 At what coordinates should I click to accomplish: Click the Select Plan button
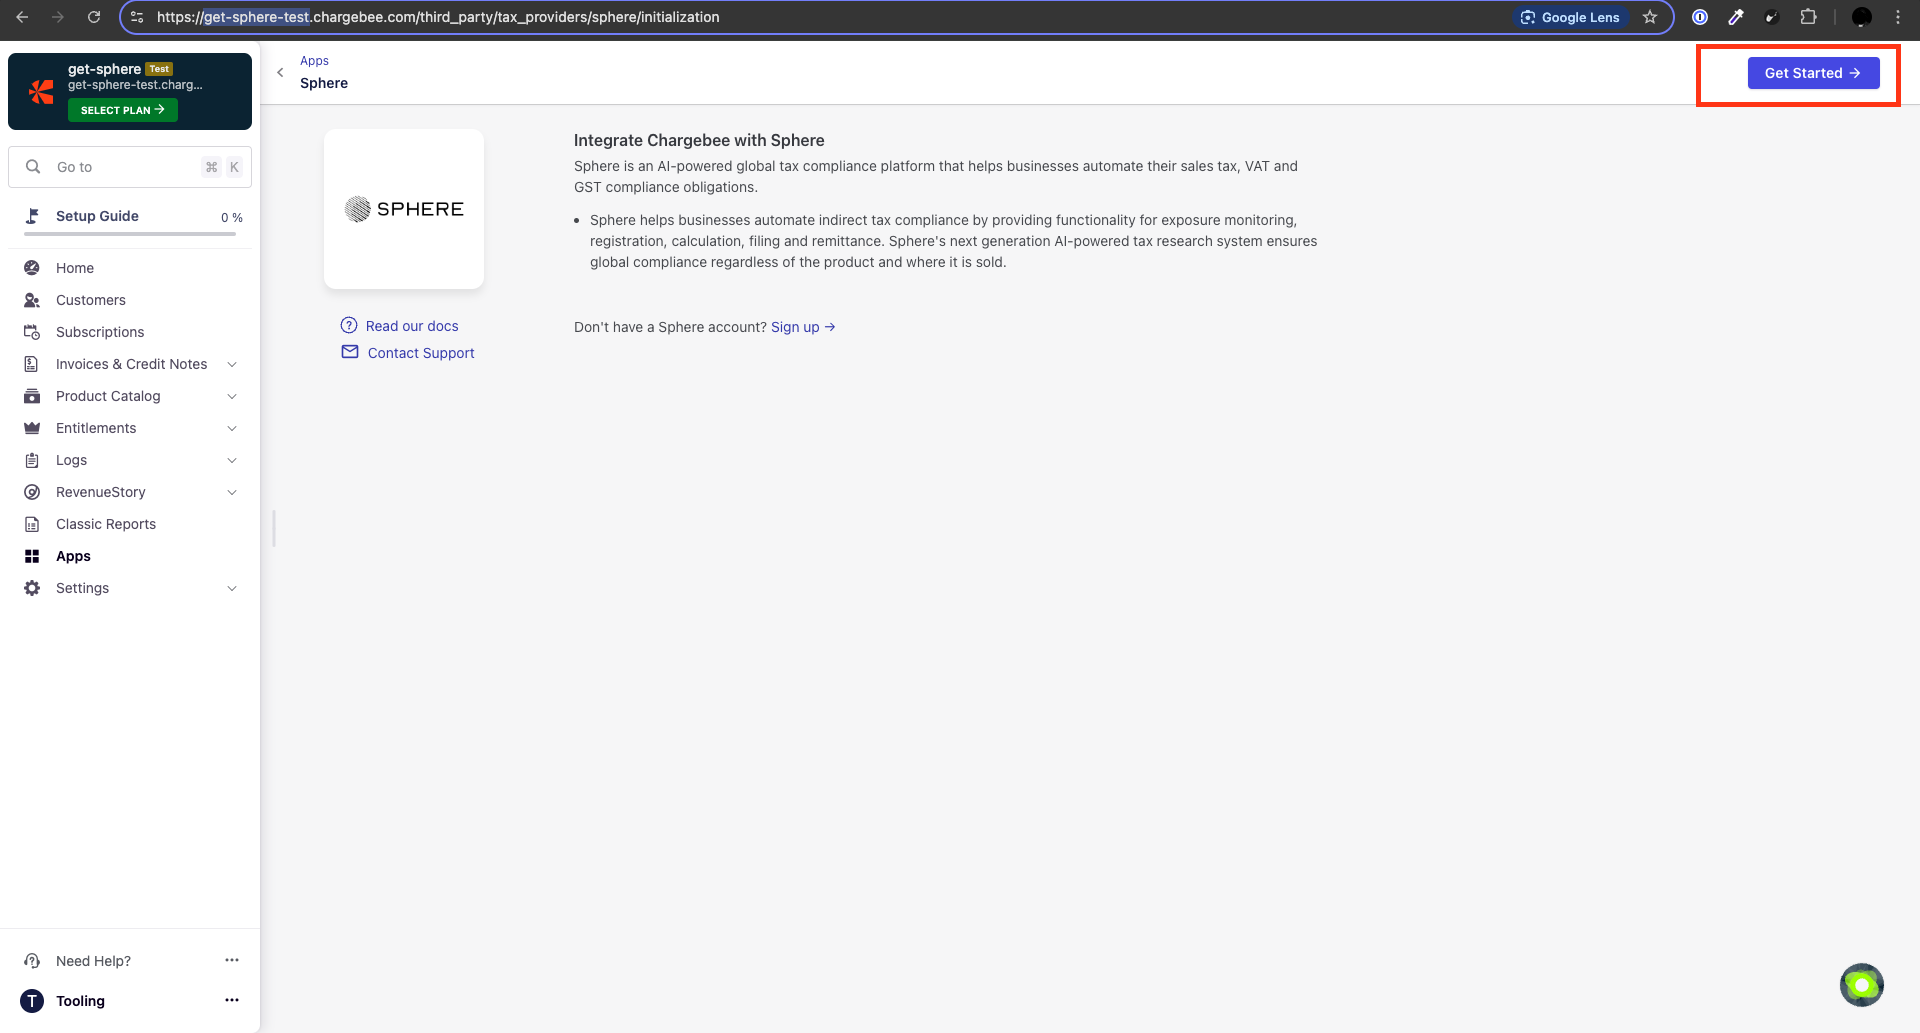point(122,110)
